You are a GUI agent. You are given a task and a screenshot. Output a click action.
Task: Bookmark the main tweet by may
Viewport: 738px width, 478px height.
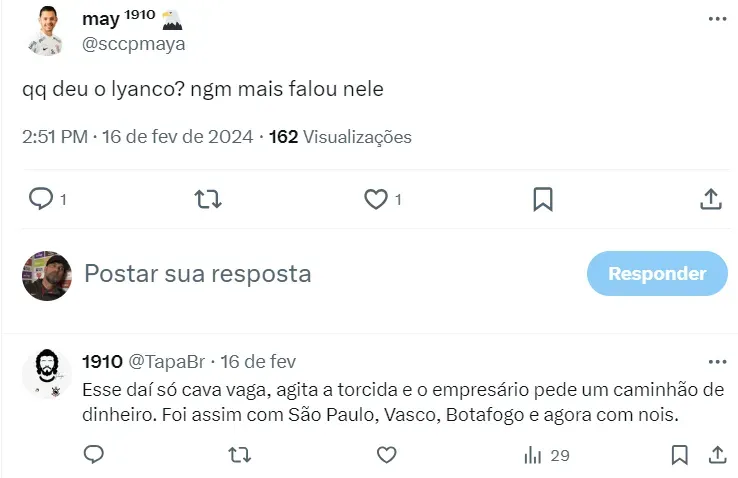(542, 199)
